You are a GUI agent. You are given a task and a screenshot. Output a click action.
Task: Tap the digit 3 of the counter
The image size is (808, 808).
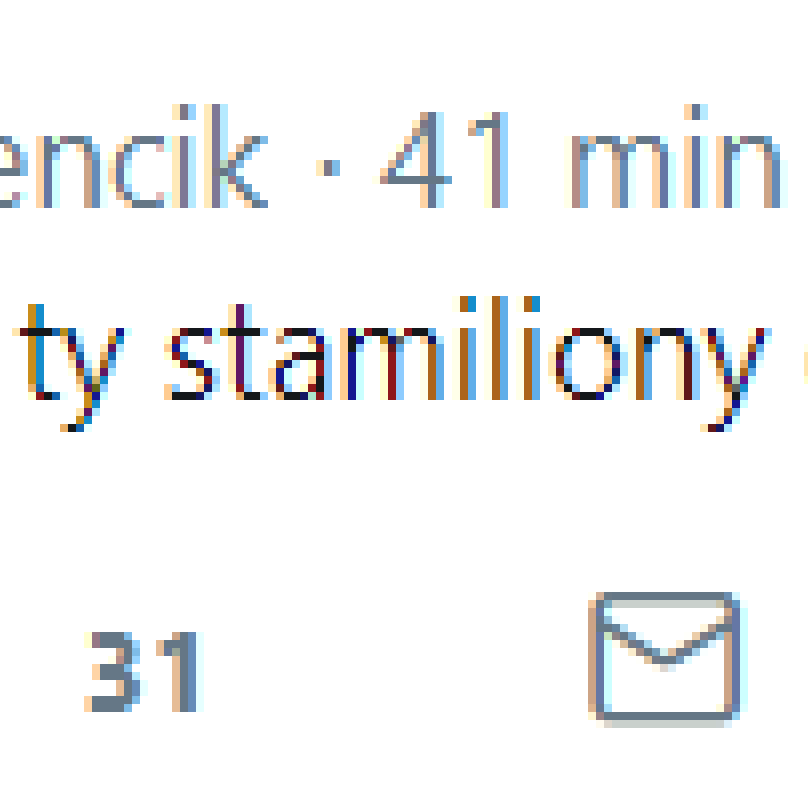112,671
